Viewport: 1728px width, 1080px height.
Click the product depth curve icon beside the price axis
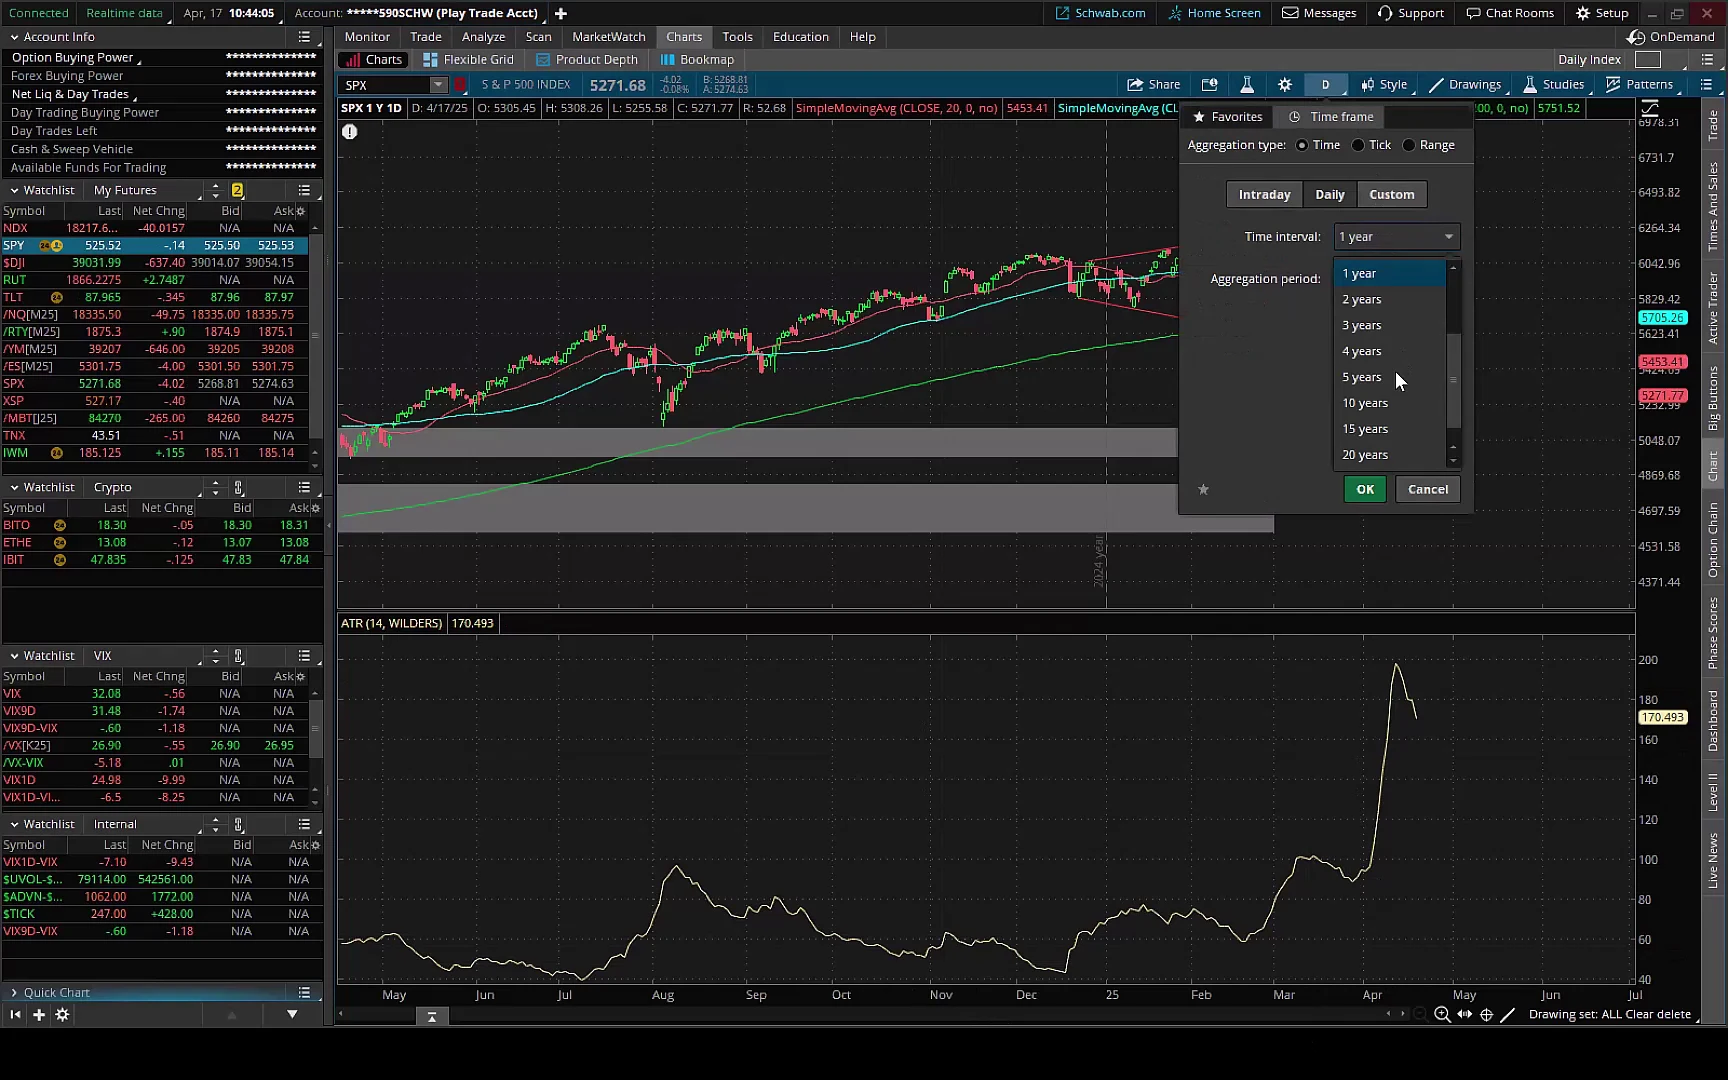1650,108
